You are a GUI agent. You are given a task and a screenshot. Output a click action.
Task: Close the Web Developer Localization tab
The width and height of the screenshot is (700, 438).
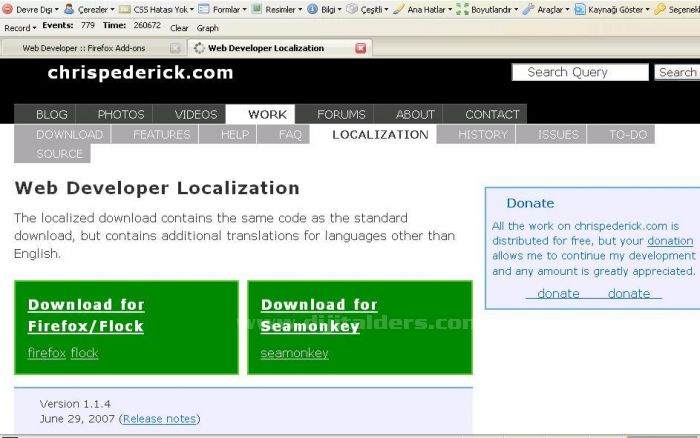[x=361, y=48]
